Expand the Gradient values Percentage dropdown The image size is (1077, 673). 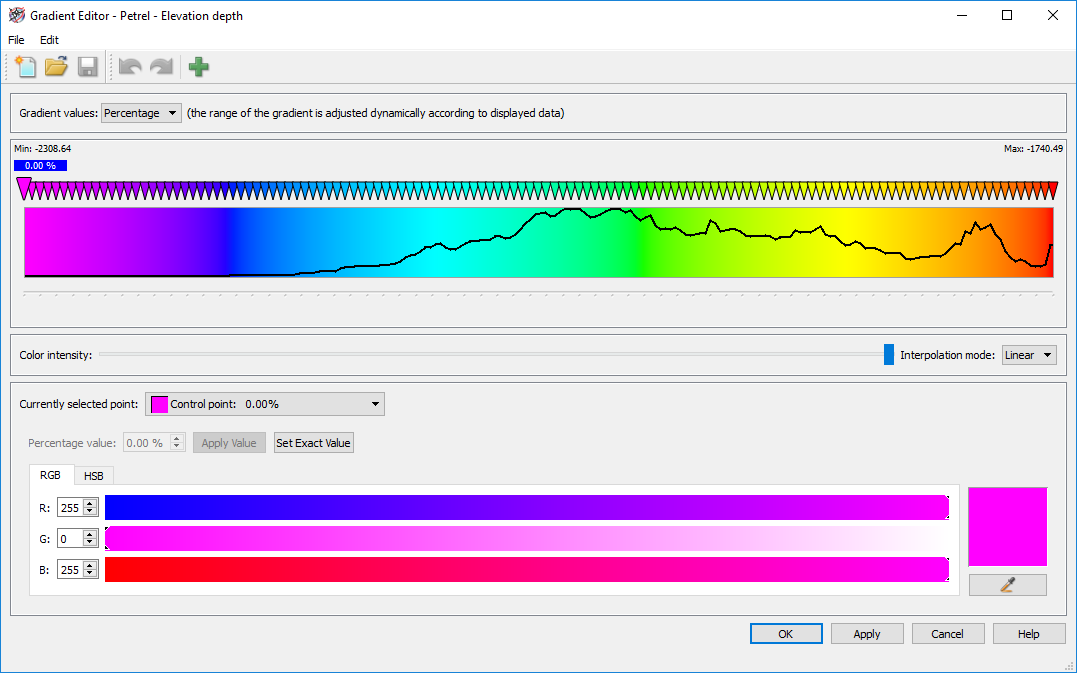pyautogui.click(x=141, y=113)
